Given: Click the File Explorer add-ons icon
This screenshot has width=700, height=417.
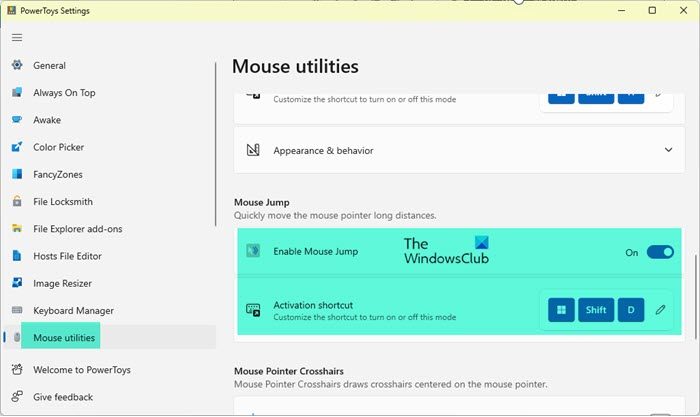Looking at the screenshot, I should (17, 229).
